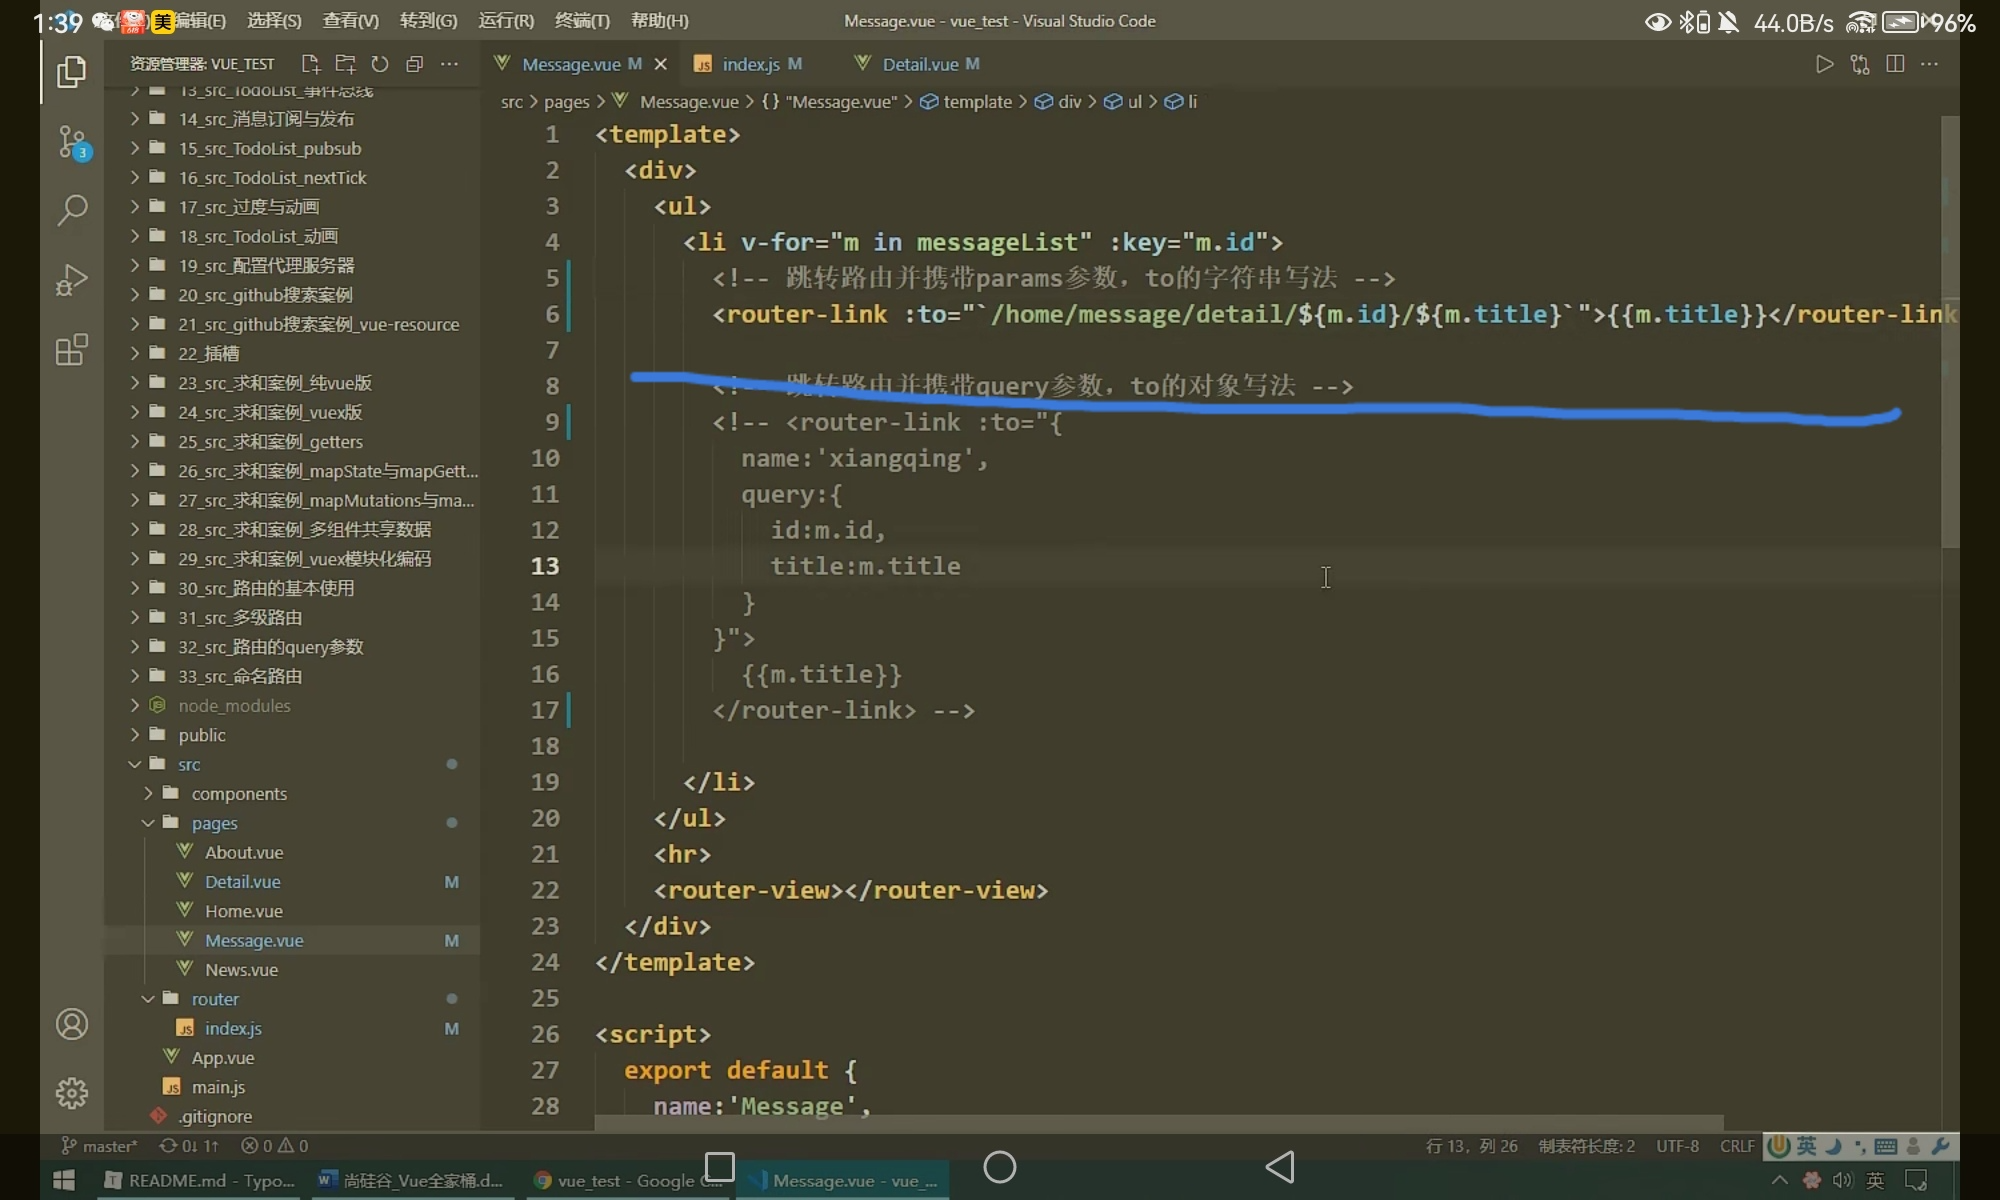Split the editor to the right
The image size is (2000, 1200).
pos(1894,64)
